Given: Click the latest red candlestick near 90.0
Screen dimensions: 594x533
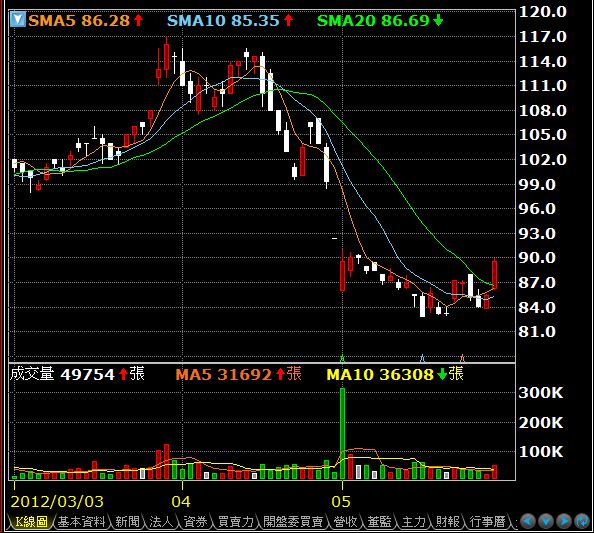Looking at the screenshot, I should tap(494, 275).
